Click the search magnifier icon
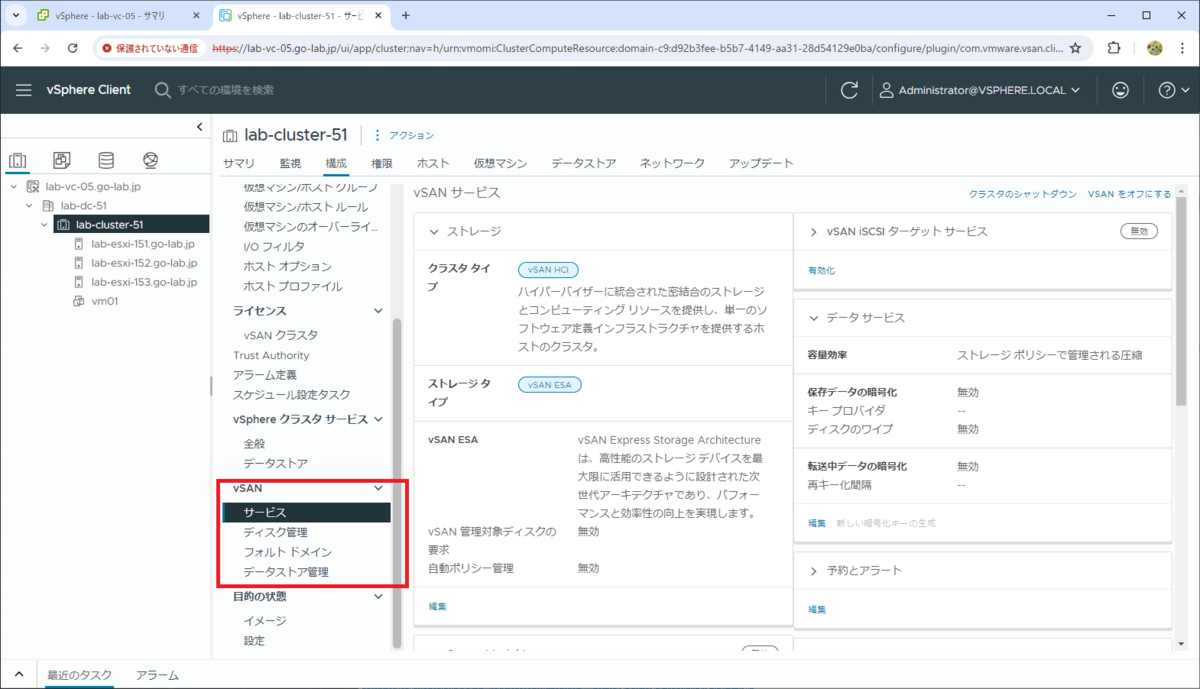Viewport: 1200px width, 689px height. click(163, 90)
